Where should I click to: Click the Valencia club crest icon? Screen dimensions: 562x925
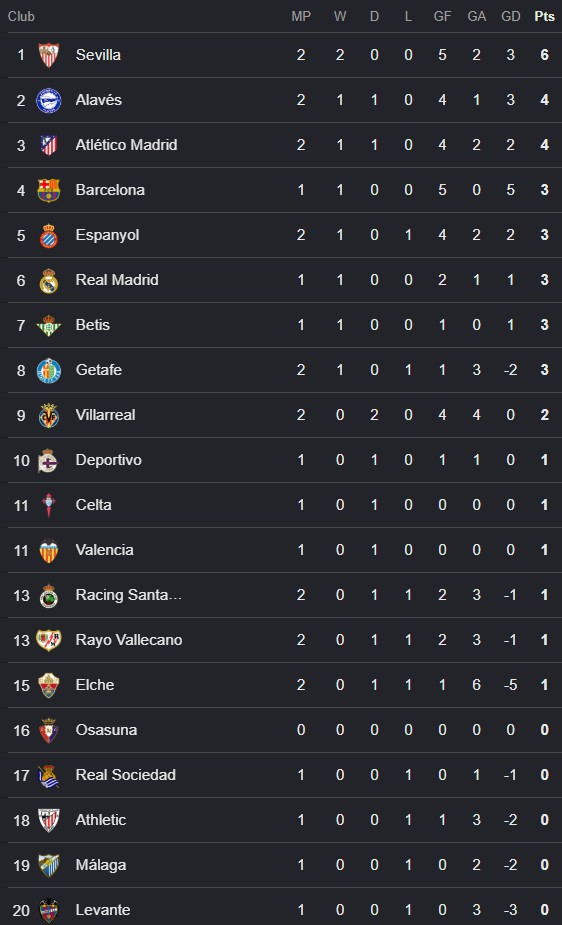click(48, 550)
